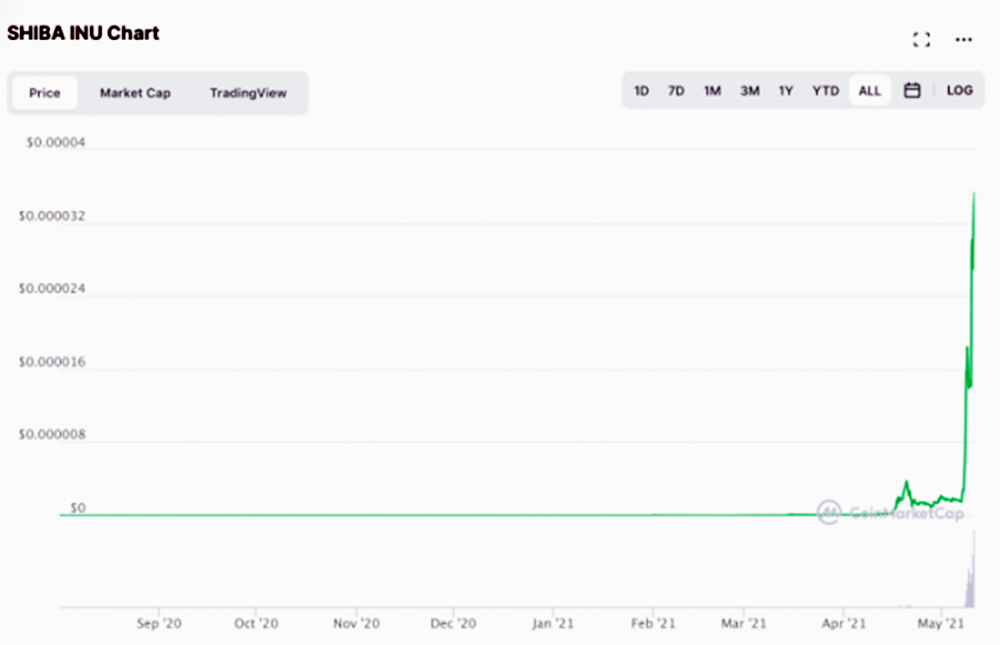This screenshot has width=1000, height=645.
Task: Select YTD time range
Action: (826, 91)
